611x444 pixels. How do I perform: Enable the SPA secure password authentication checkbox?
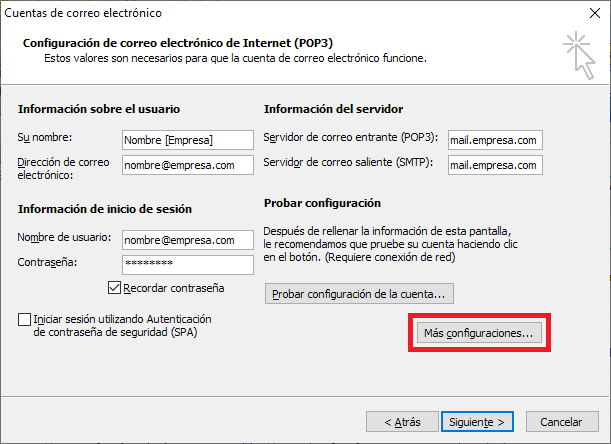point(25,319)
